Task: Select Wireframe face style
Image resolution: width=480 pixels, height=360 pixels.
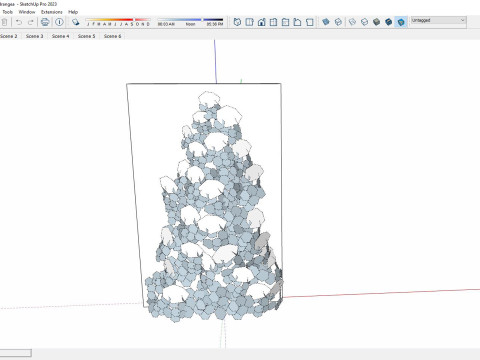Action: tap(352, 22)
